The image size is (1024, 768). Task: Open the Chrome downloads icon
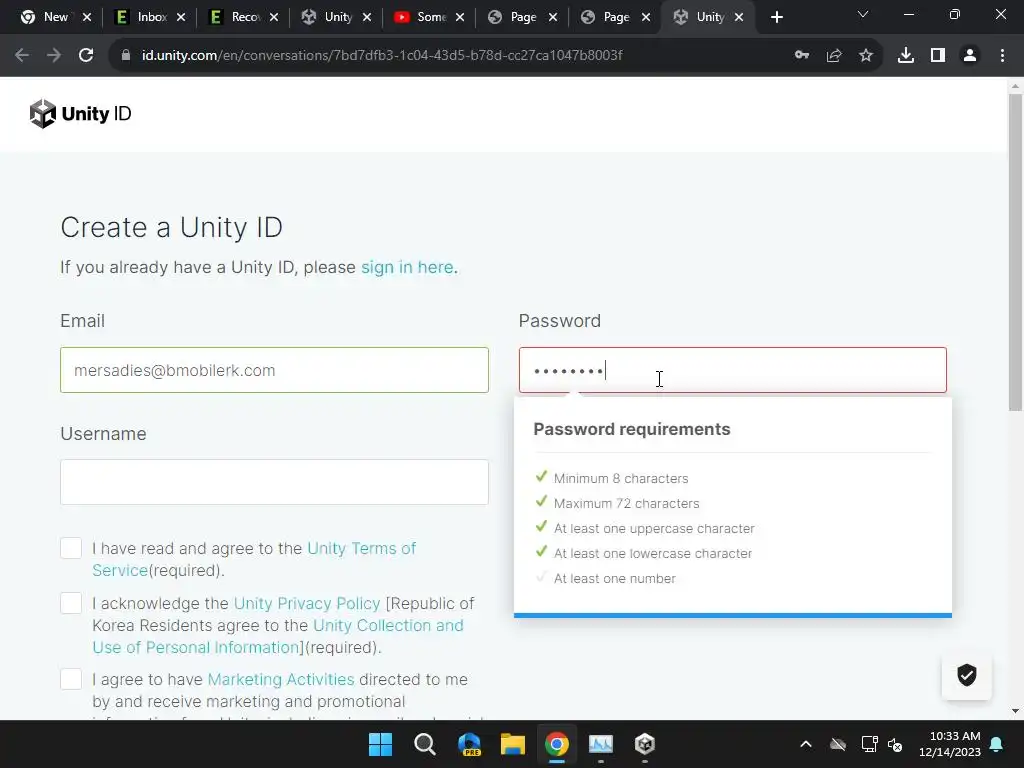click(906, 56)
